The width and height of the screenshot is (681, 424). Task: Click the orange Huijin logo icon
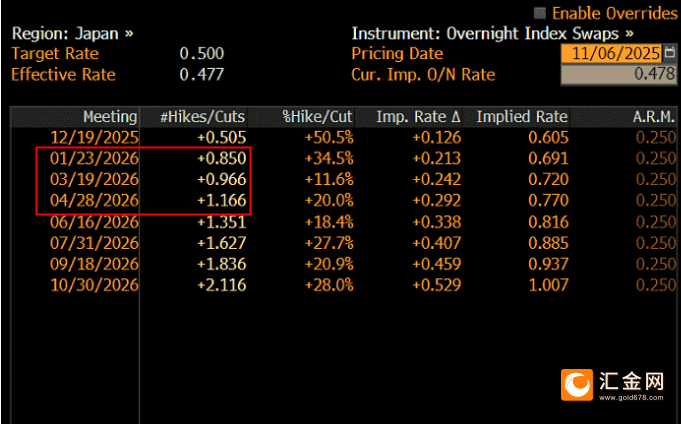point(577,384)
